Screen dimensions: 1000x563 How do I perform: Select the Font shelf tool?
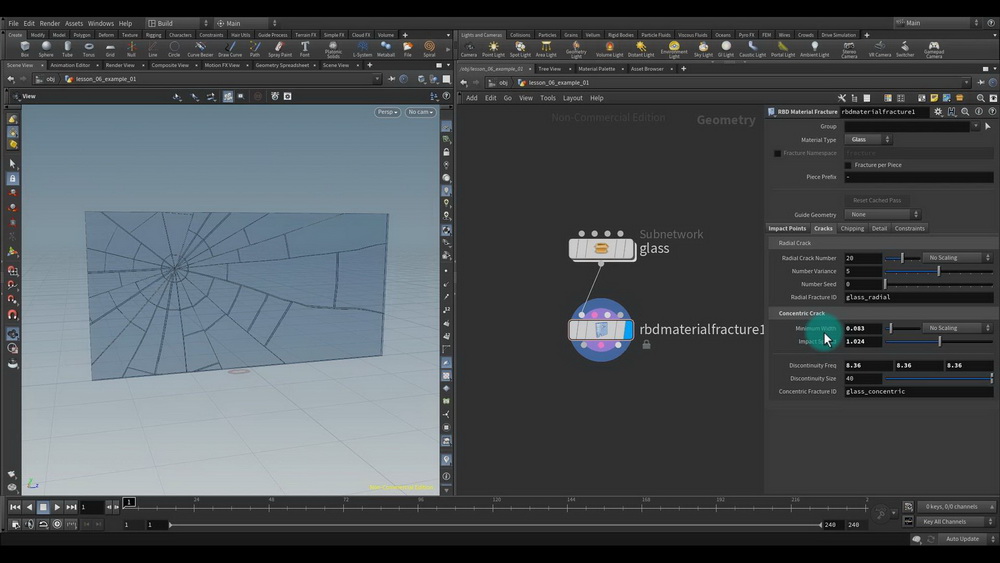[305, 49]
